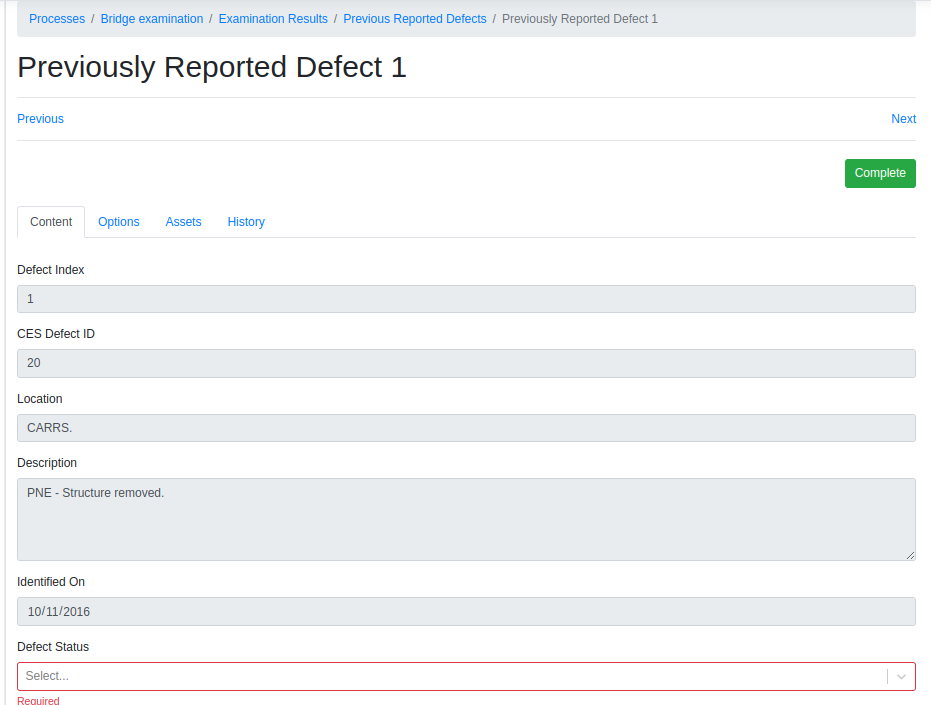The width and height of the screenshot is (931, 705).
Task: View the History tab
Action: 246,222
